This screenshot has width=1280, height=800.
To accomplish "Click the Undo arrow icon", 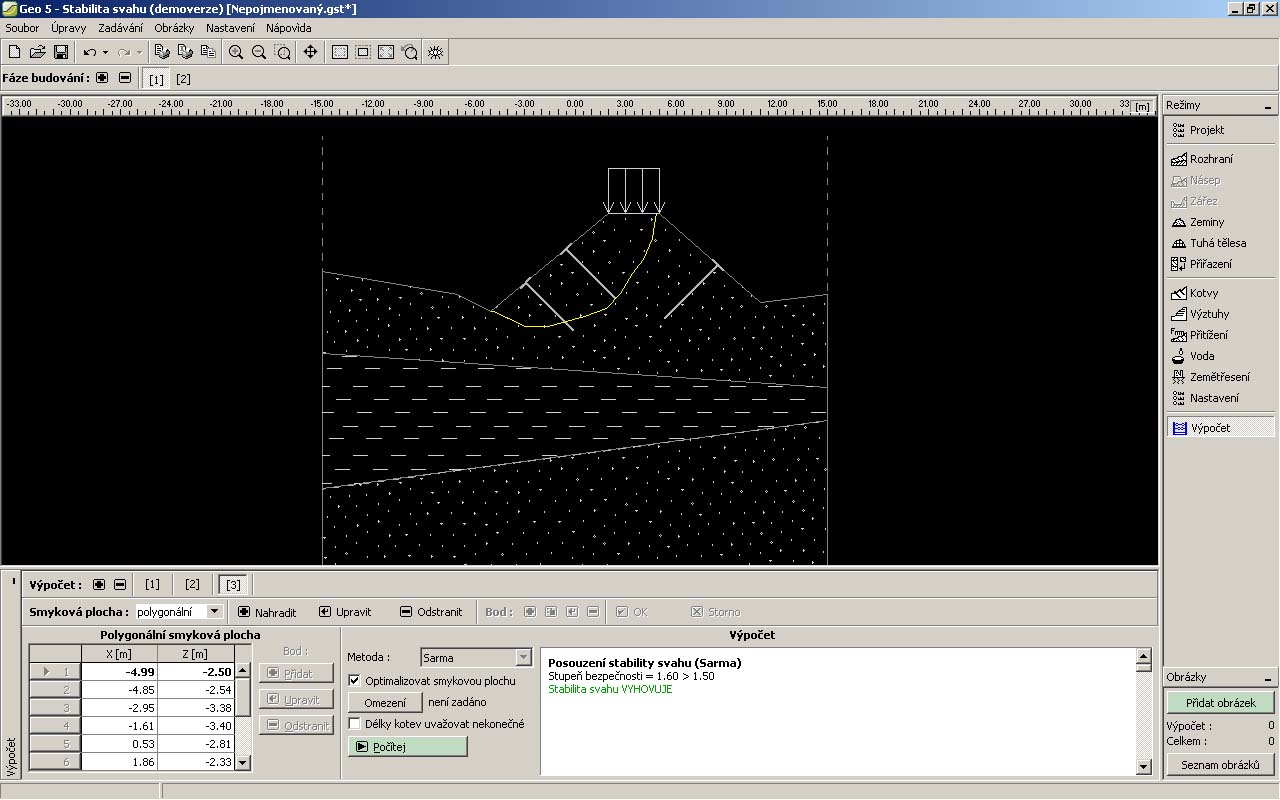I will 90,52.
